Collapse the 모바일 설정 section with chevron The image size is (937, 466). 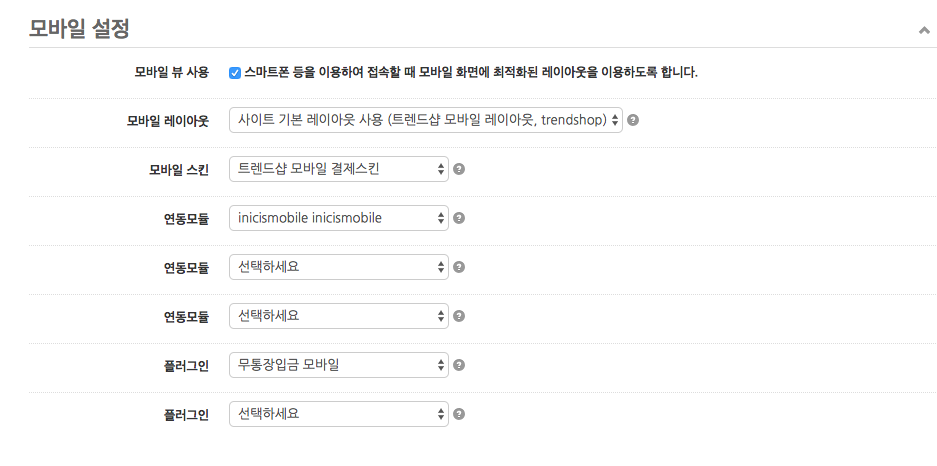(x=923, y=31)
